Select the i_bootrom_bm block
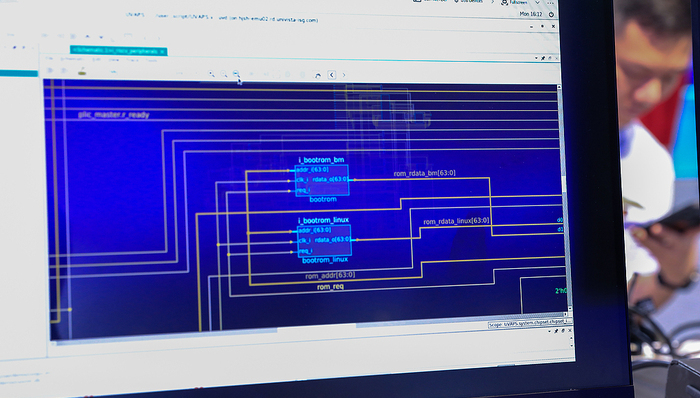The height and width of the screenshot is (398, 700). 322,180
